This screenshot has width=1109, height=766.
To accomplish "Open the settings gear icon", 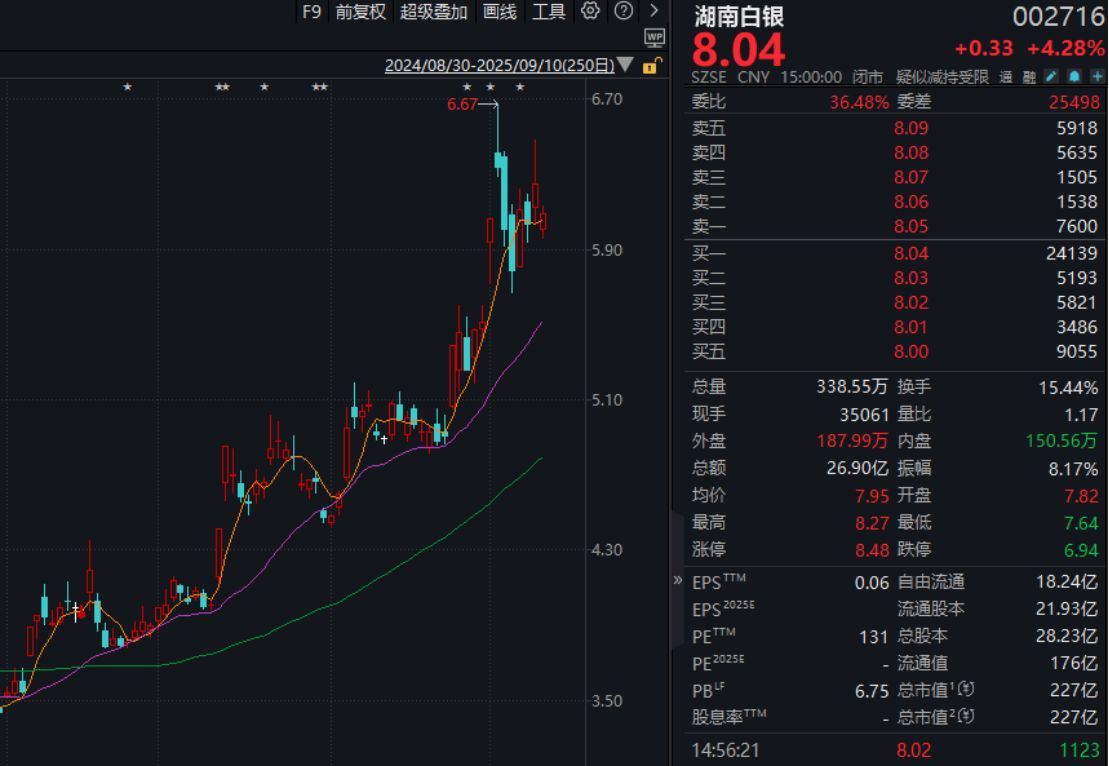I will [588, 12].
